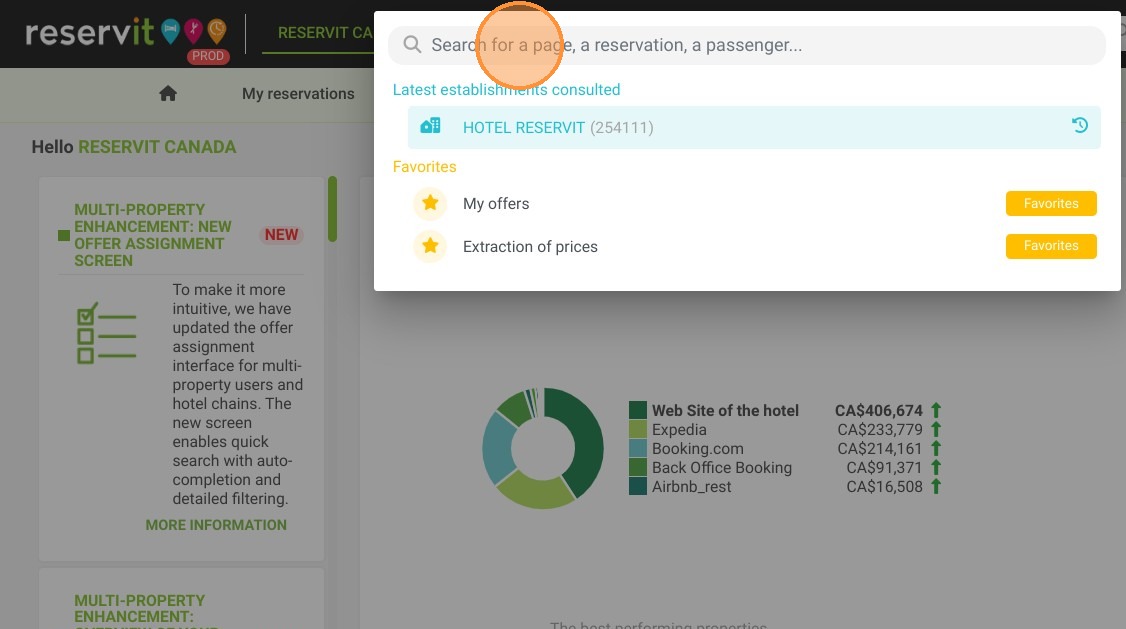The width and height of the screenshot is (1126, 629).
Task: Click the checklist icon in the news card
Action: (x=106, y=334)
